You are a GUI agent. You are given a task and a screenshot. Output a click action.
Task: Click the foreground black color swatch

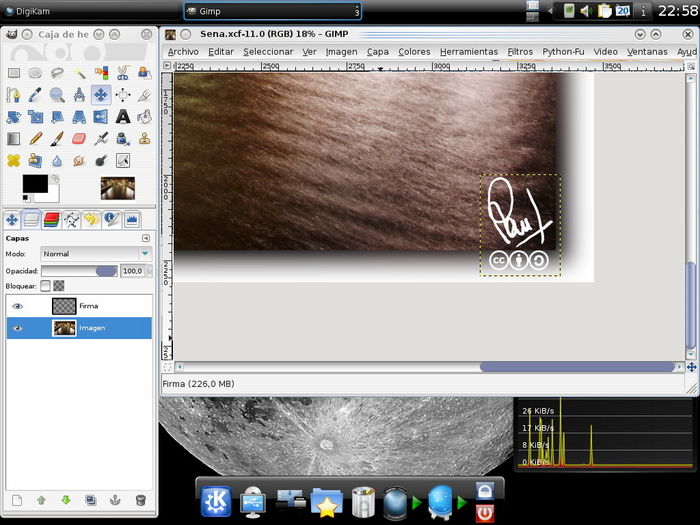[35, 183]
